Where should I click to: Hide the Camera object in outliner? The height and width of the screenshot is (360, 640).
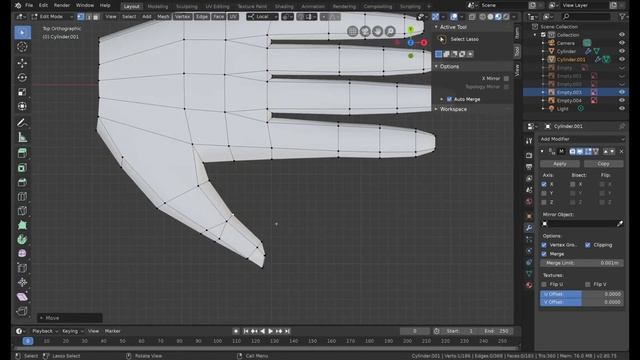(622, 43)
